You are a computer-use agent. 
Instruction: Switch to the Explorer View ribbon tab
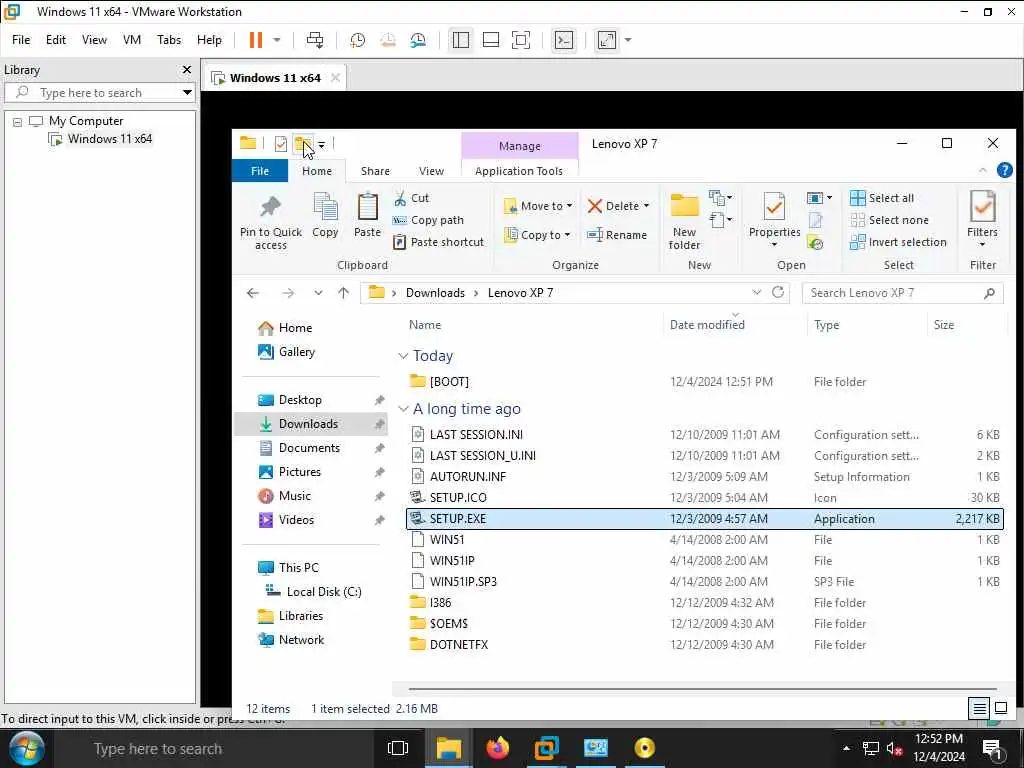coord(431,171)
